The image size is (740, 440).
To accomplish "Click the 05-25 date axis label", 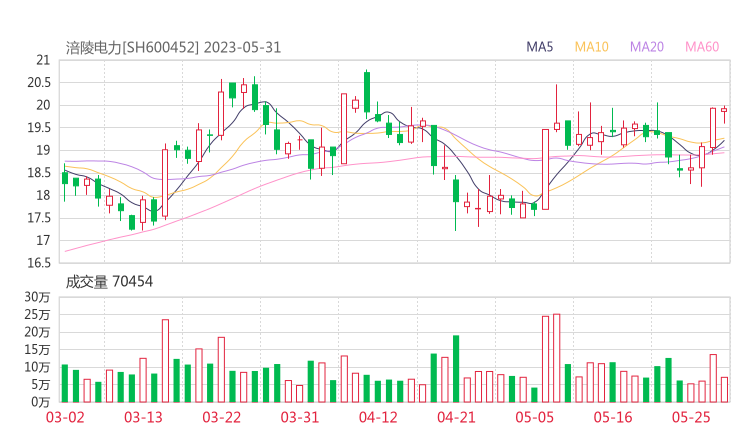I will [691, 417].
